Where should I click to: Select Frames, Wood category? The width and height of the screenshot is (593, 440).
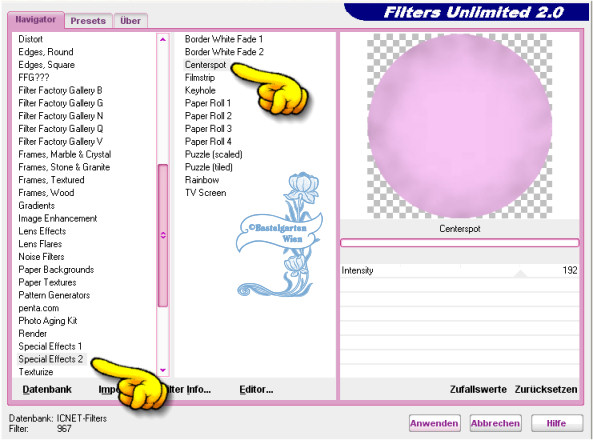46,193
